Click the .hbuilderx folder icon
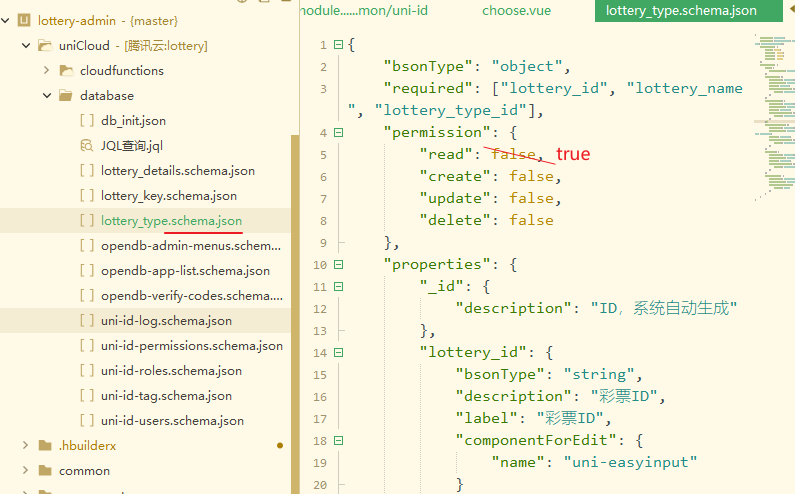795x494 pixels. tap(45, 445)
